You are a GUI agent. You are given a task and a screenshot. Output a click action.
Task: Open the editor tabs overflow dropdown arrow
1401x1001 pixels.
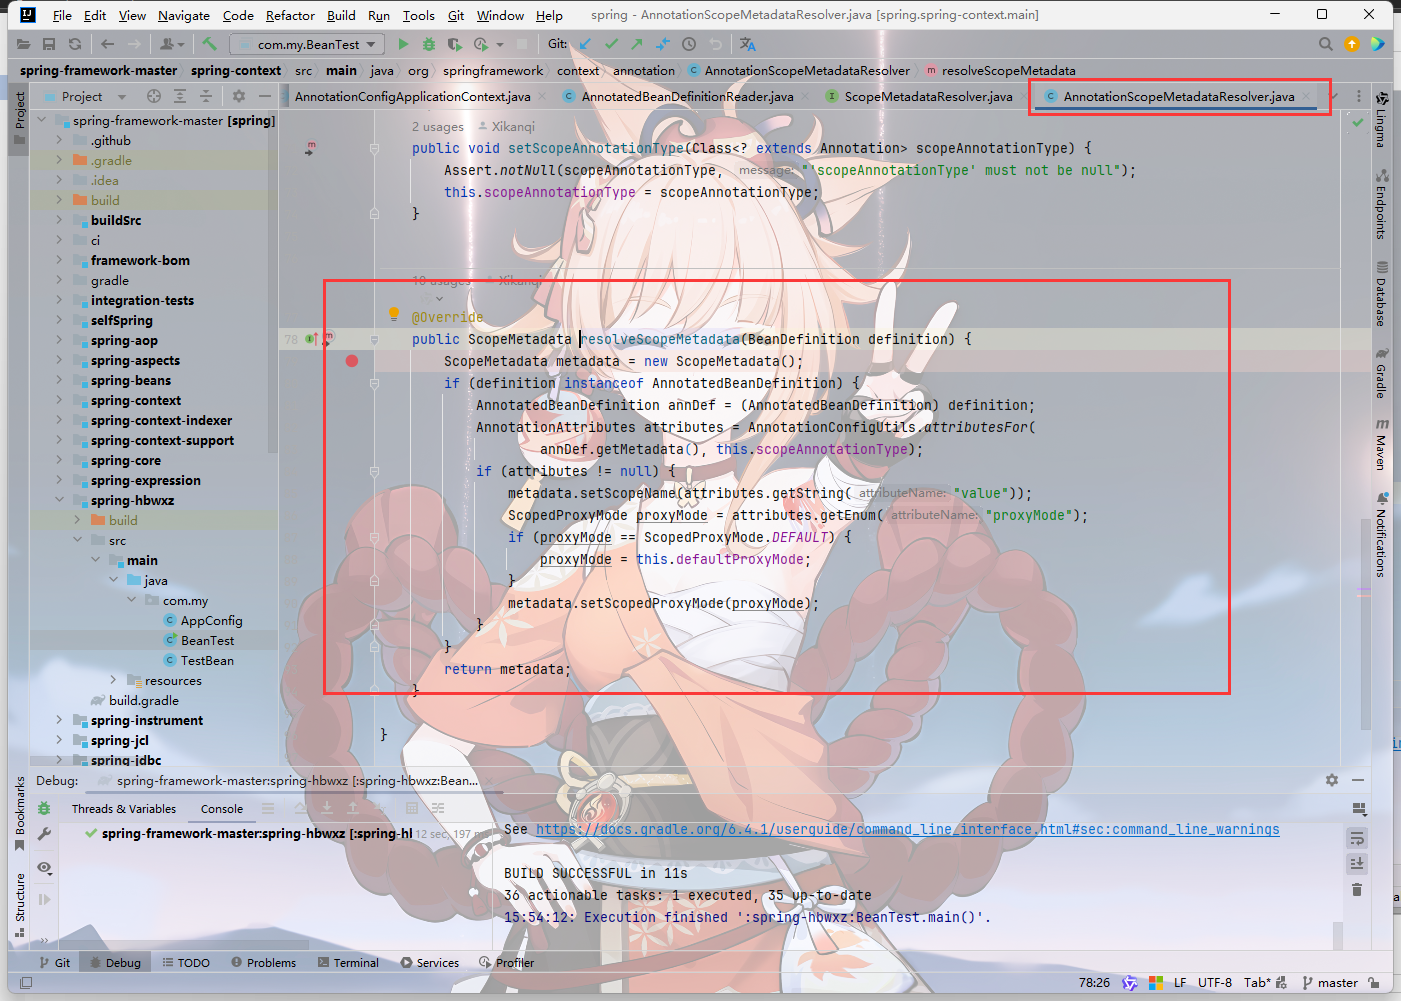(x=1335, y=96)
